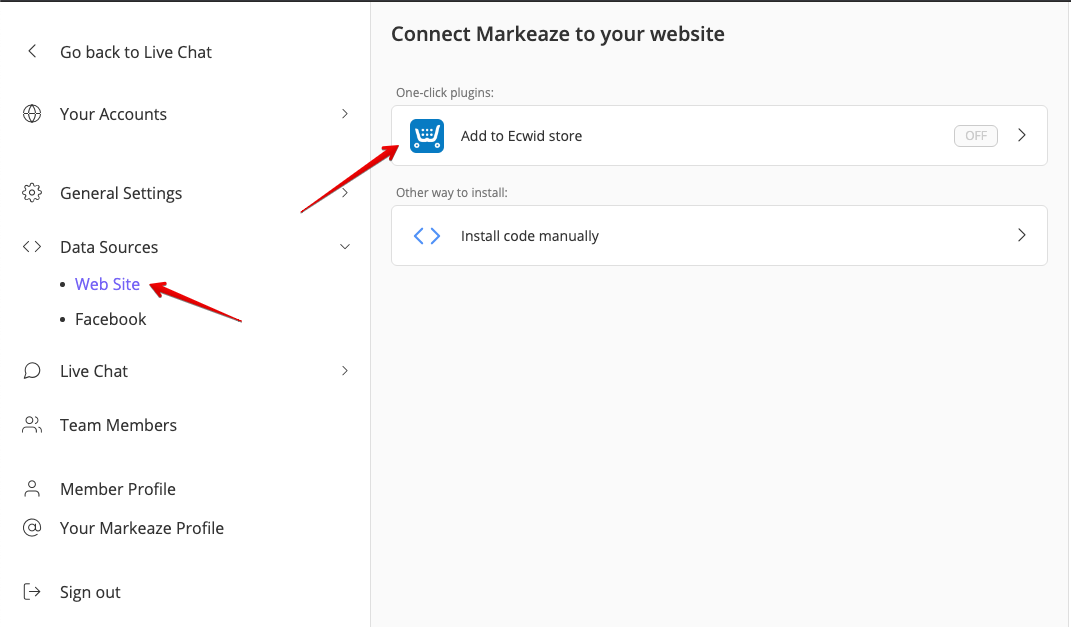Open Your Accounts menu item

pos(113,114)
